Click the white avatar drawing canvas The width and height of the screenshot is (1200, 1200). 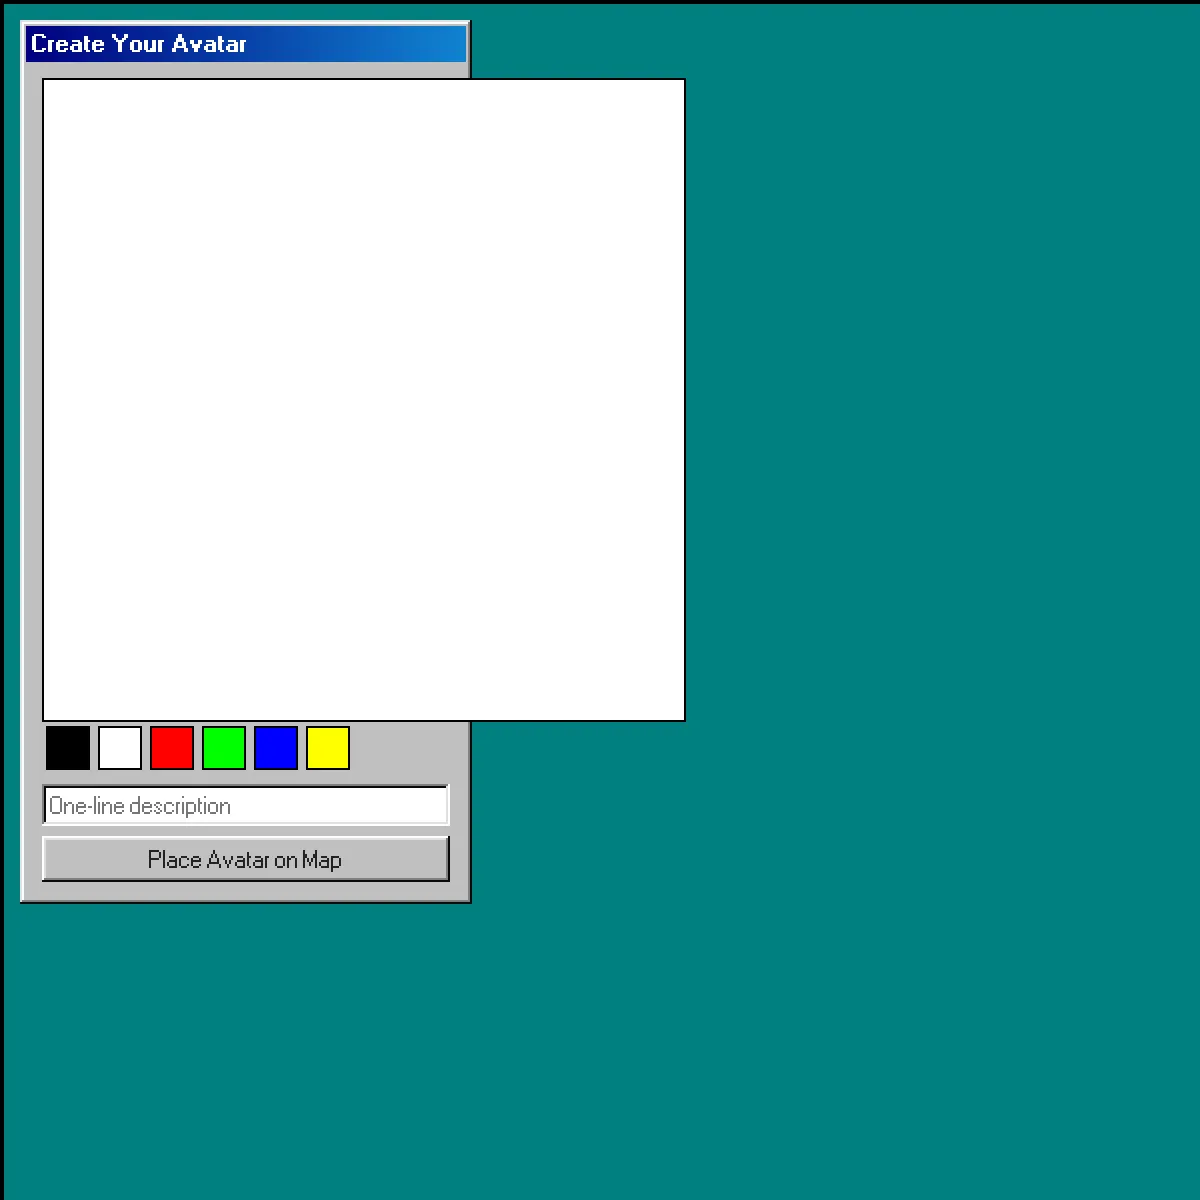[364, 400]
